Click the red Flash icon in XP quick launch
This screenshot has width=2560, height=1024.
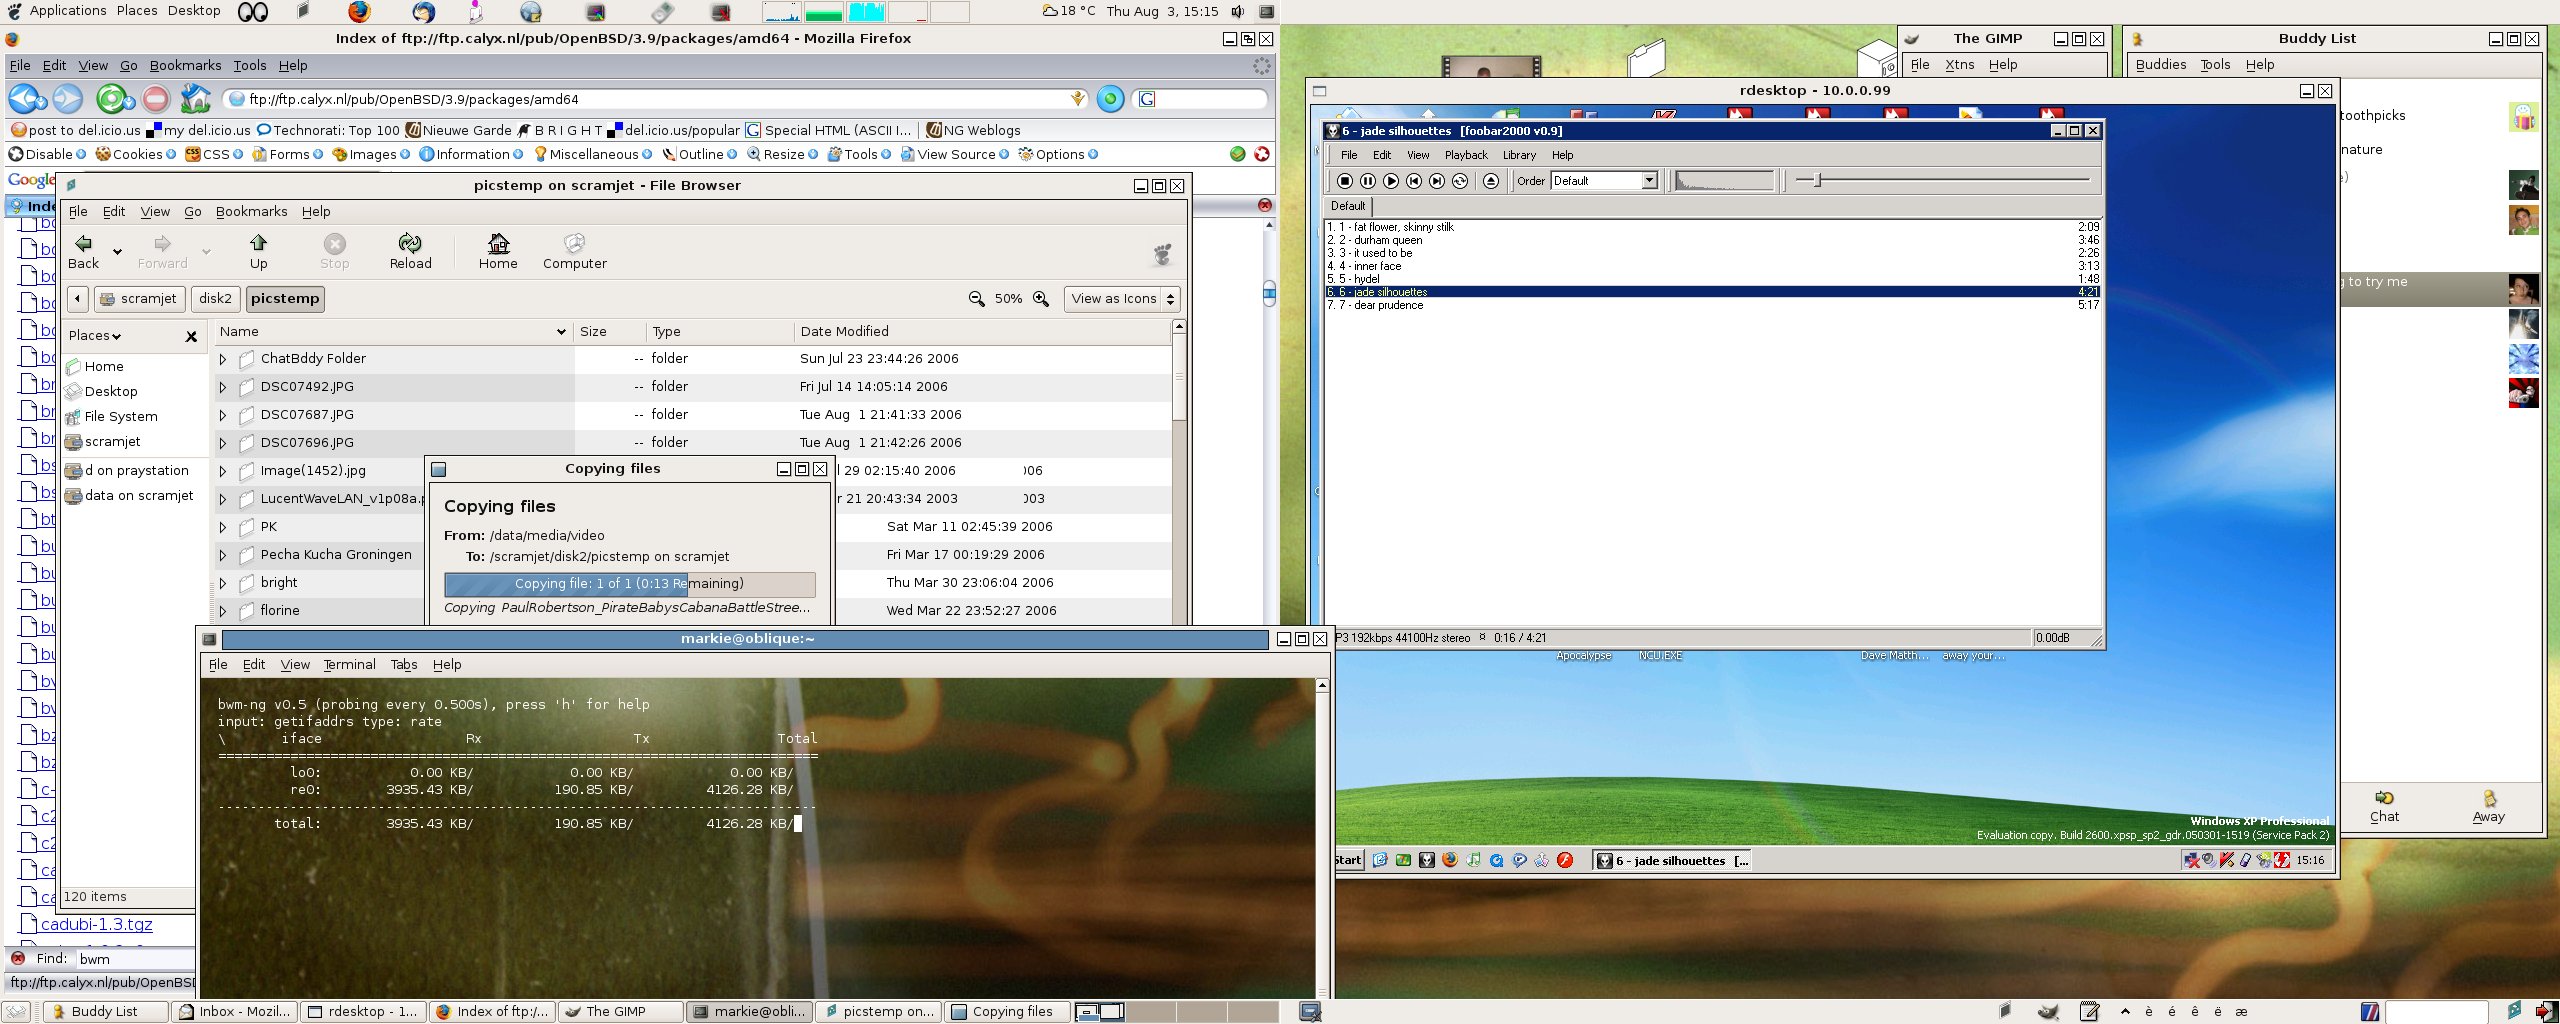coord(1565,860)
